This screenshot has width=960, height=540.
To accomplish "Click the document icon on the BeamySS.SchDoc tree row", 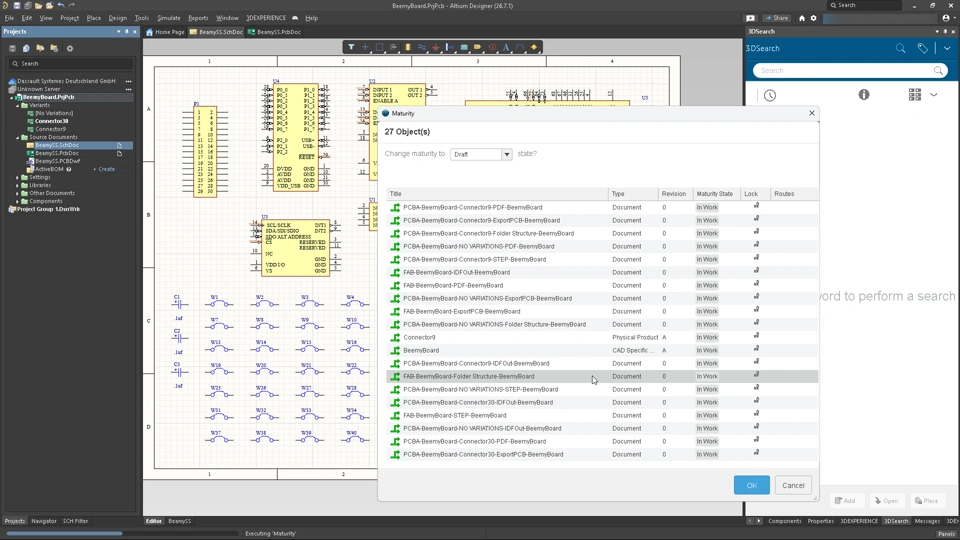I will (x=119, y=146).
